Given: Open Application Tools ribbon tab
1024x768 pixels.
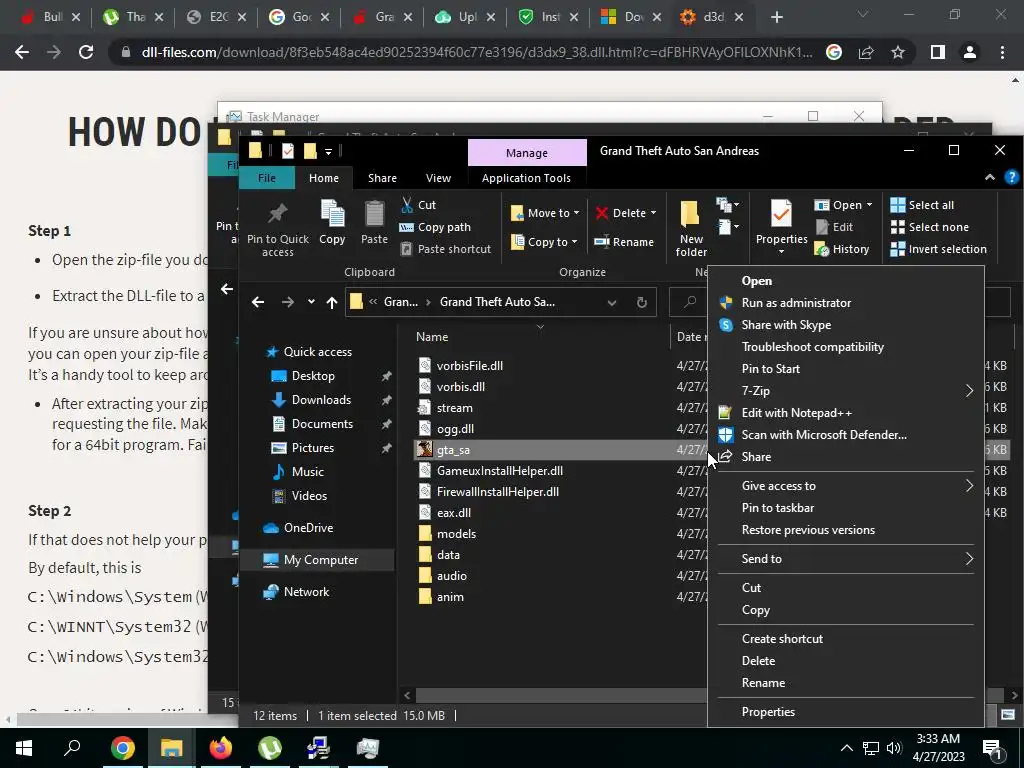Looking at the screenshot, I should [526, 178].
